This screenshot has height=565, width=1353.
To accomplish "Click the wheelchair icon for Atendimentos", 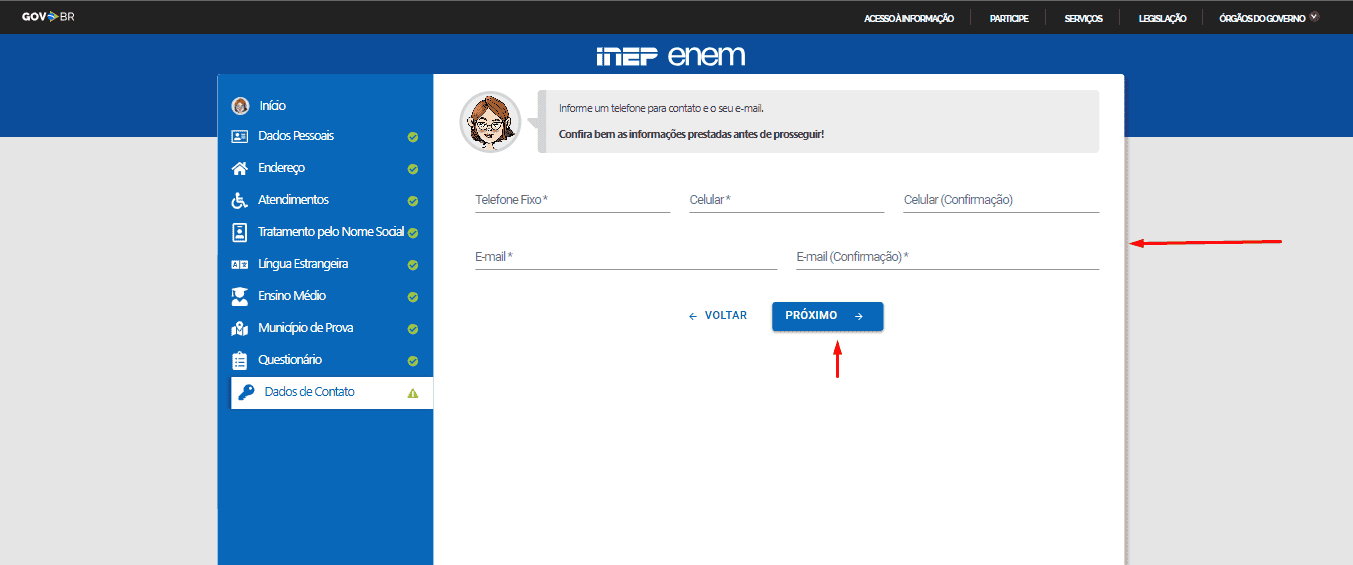I will [239, 200].
